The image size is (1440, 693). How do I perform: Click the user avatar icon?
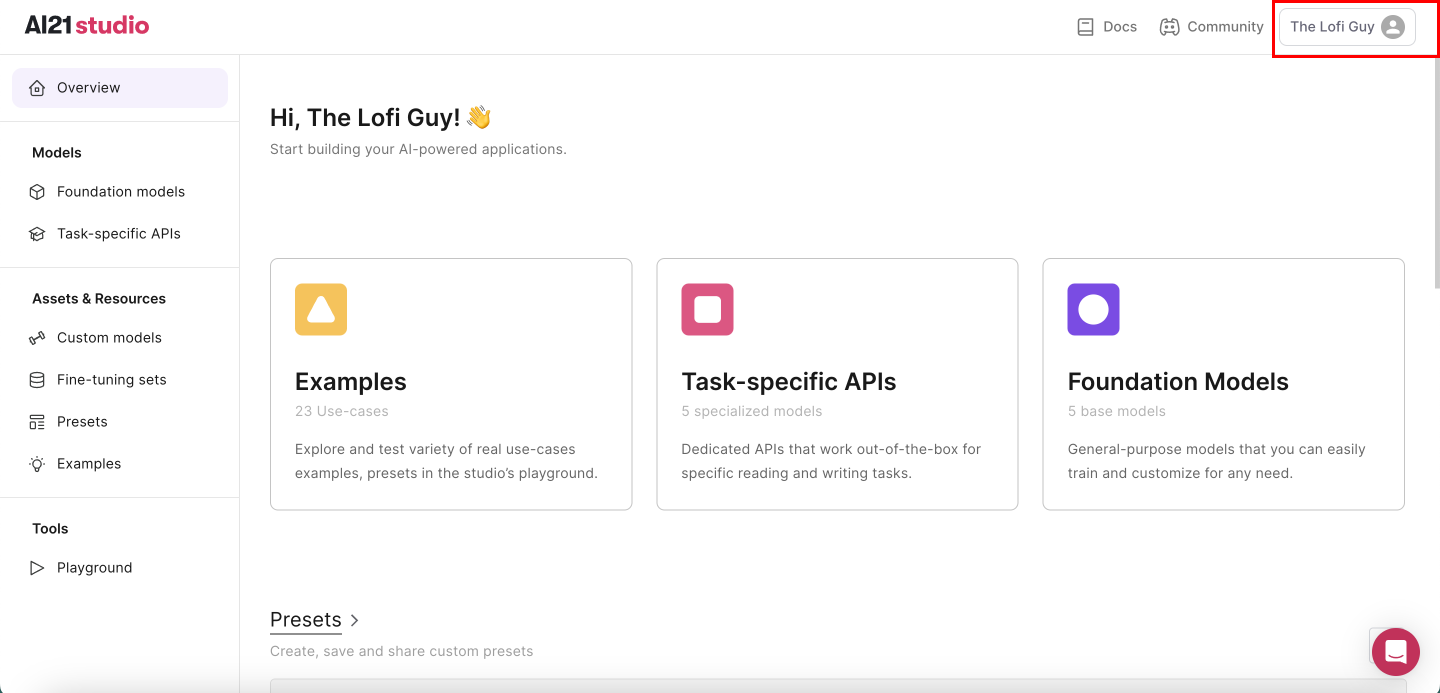[x=1393, y=27]
